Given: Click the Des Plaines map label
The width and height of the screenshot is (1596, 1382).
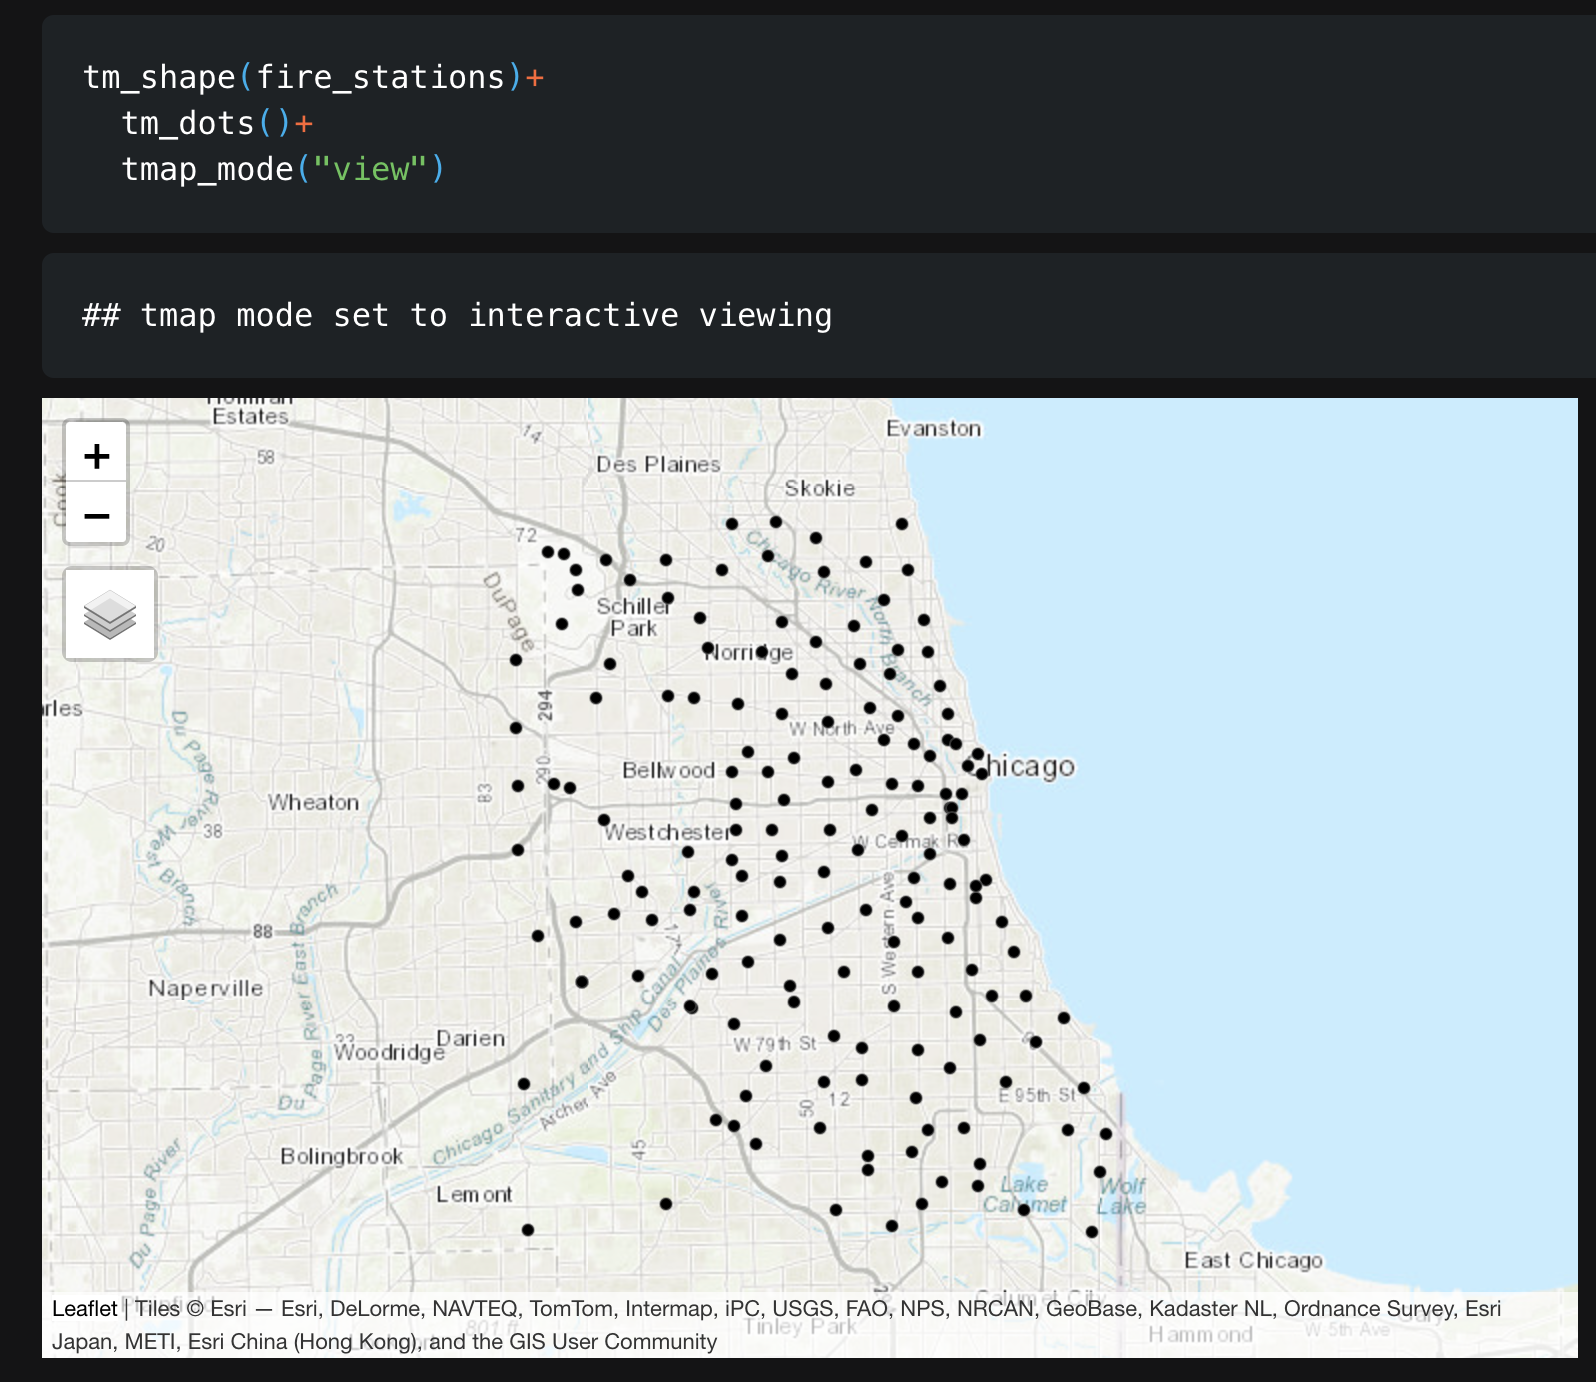Looking at the screenshot, I should (658, 464).
